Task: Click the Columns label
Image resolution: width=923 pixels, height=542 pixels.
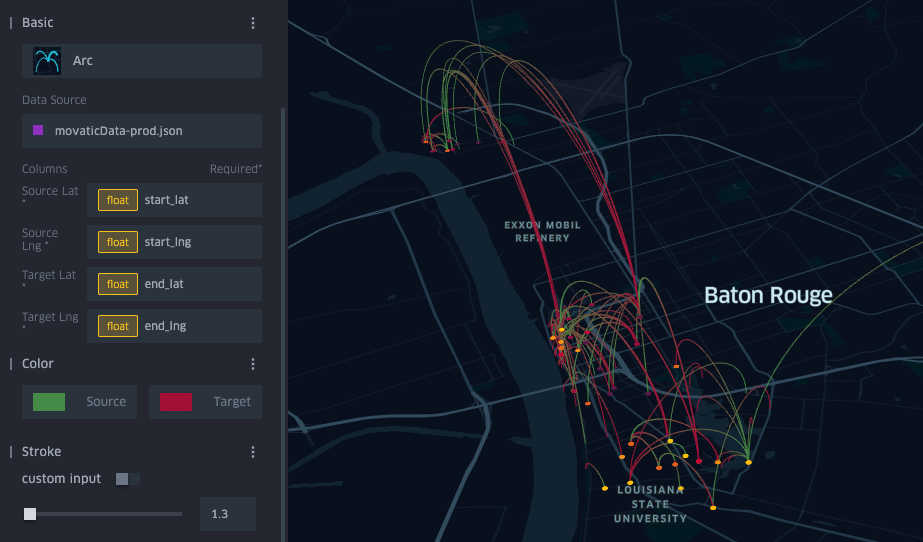Action: point(45,169)
